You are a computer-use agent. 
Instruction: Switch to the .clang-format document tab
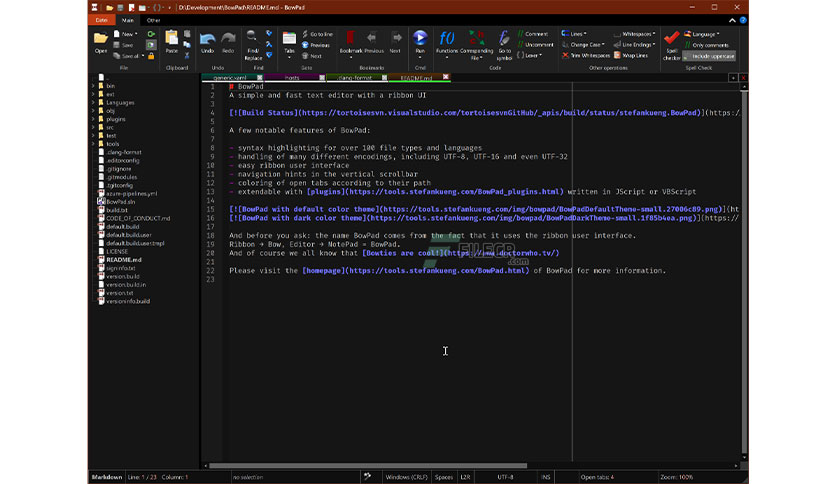point(355,78)
